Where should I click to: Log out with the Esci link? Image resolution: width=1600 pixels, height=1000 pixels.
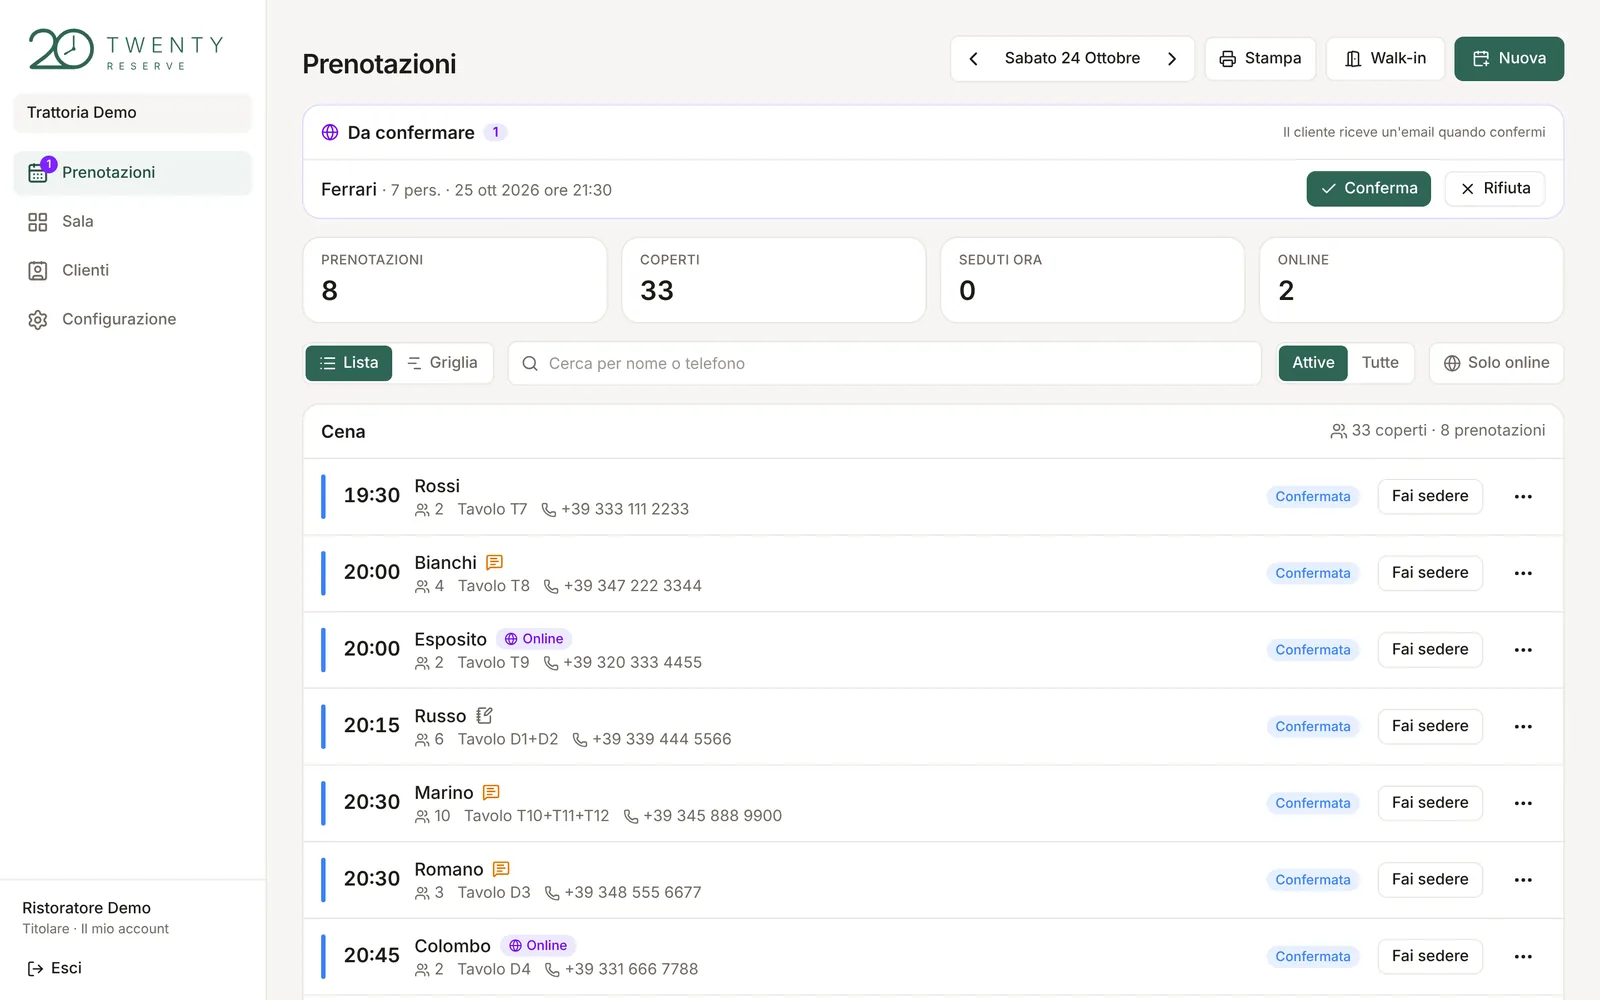[x=55, y=968]
